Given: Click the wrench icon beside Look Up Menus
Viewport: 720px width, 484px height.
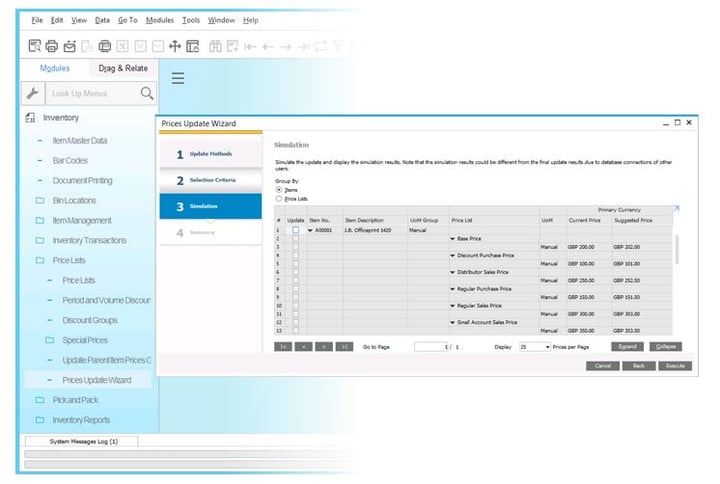Looking at the screenshot, I should point(33,93).
